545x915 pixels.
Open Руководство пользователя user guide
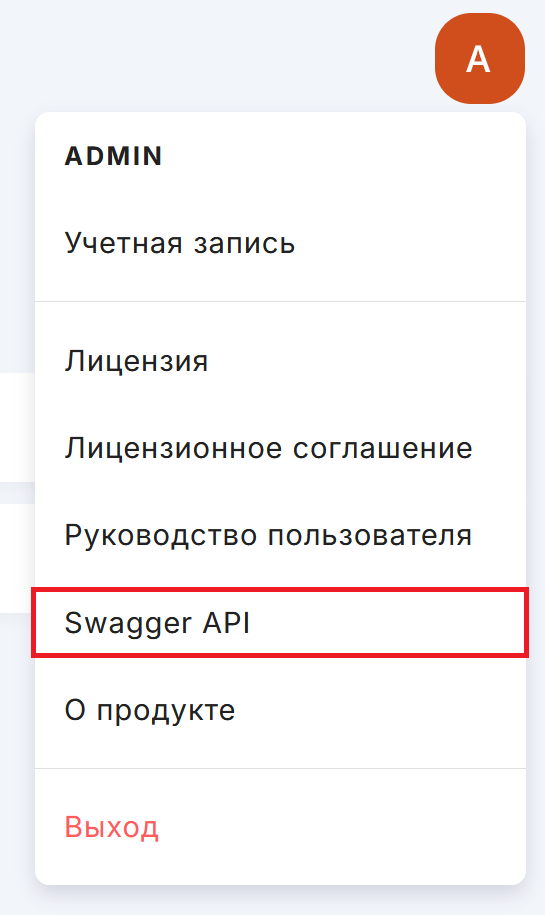pos(280,535)
